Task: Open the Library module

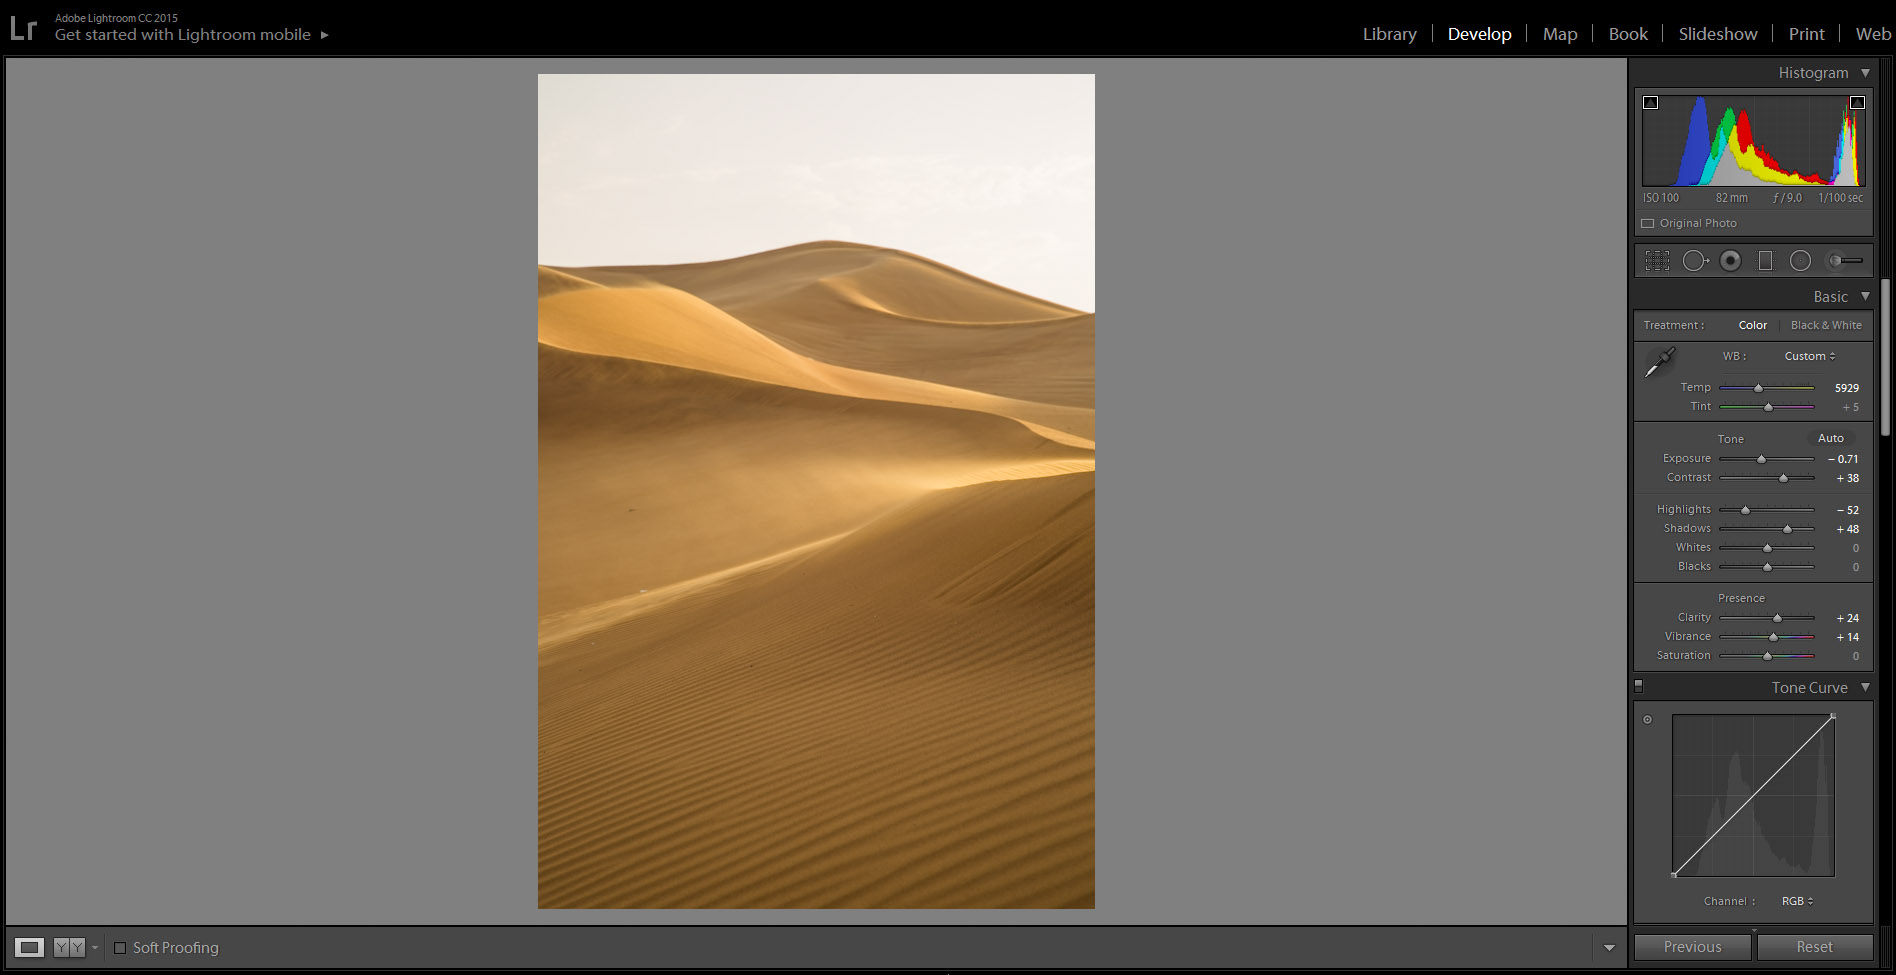Action: tap(1390, 34)
